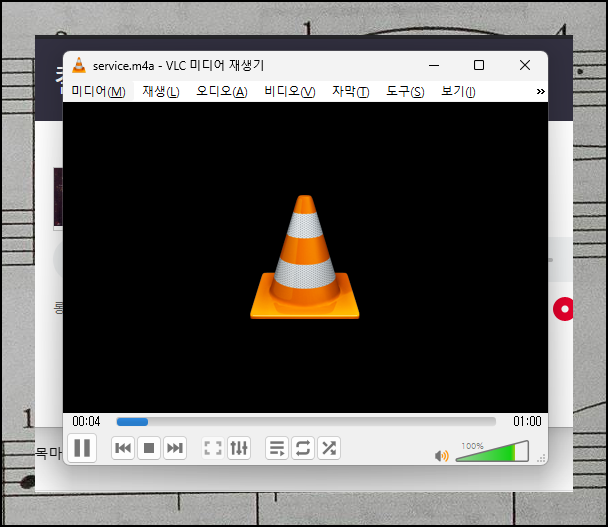Adjust the 100% volume slider
Viewport: 608px width, 527px height.
[492, 451]
